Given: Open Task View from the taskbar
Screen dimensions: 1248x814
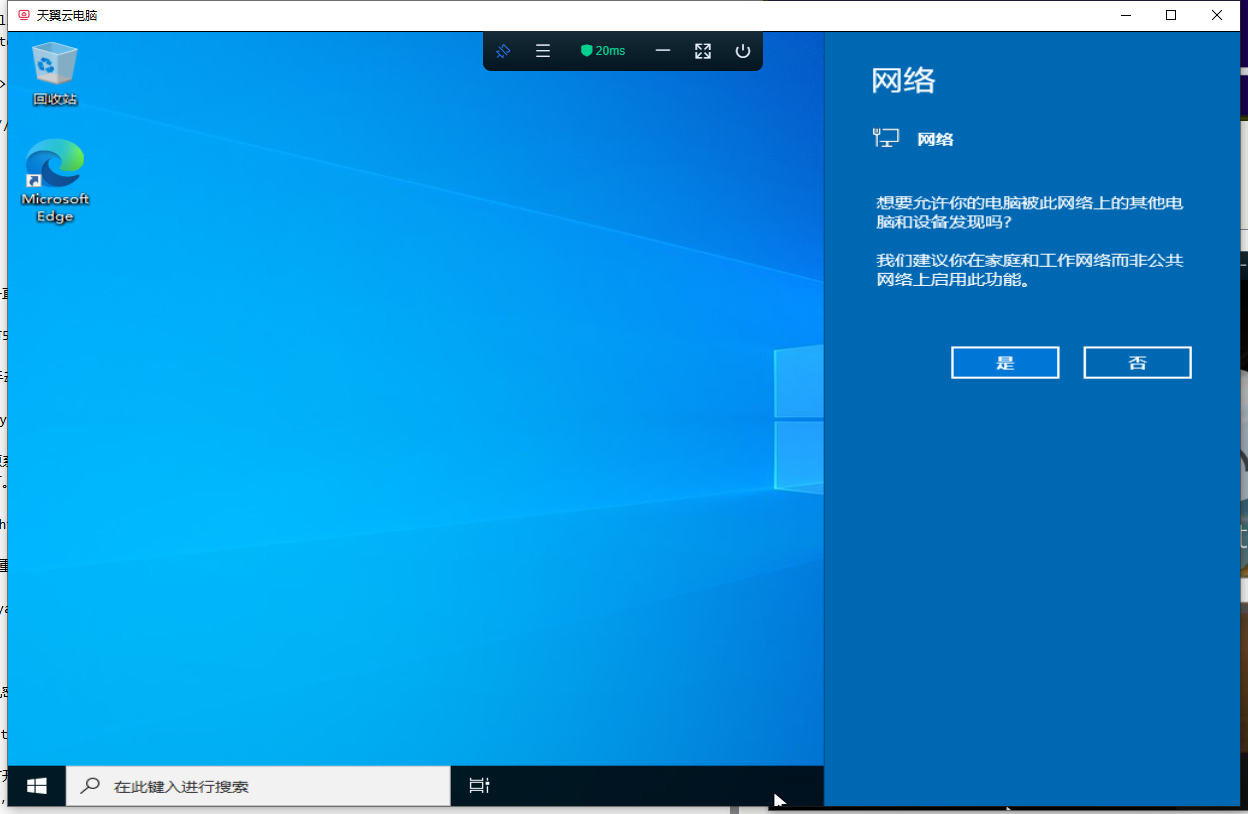Looking at the screenshot, I should [x=480, y=786].
